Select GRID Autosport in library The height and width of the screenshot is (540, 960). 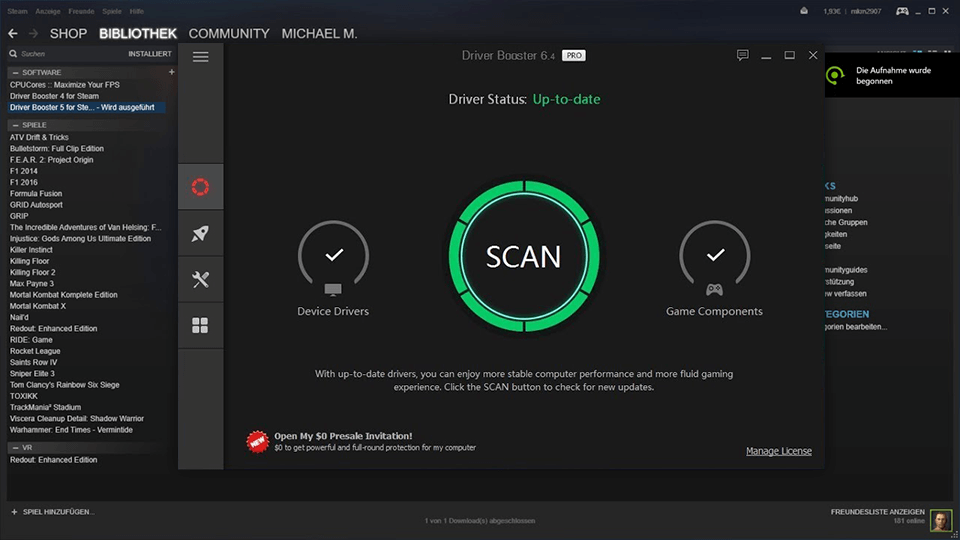(x=36, y=204)
